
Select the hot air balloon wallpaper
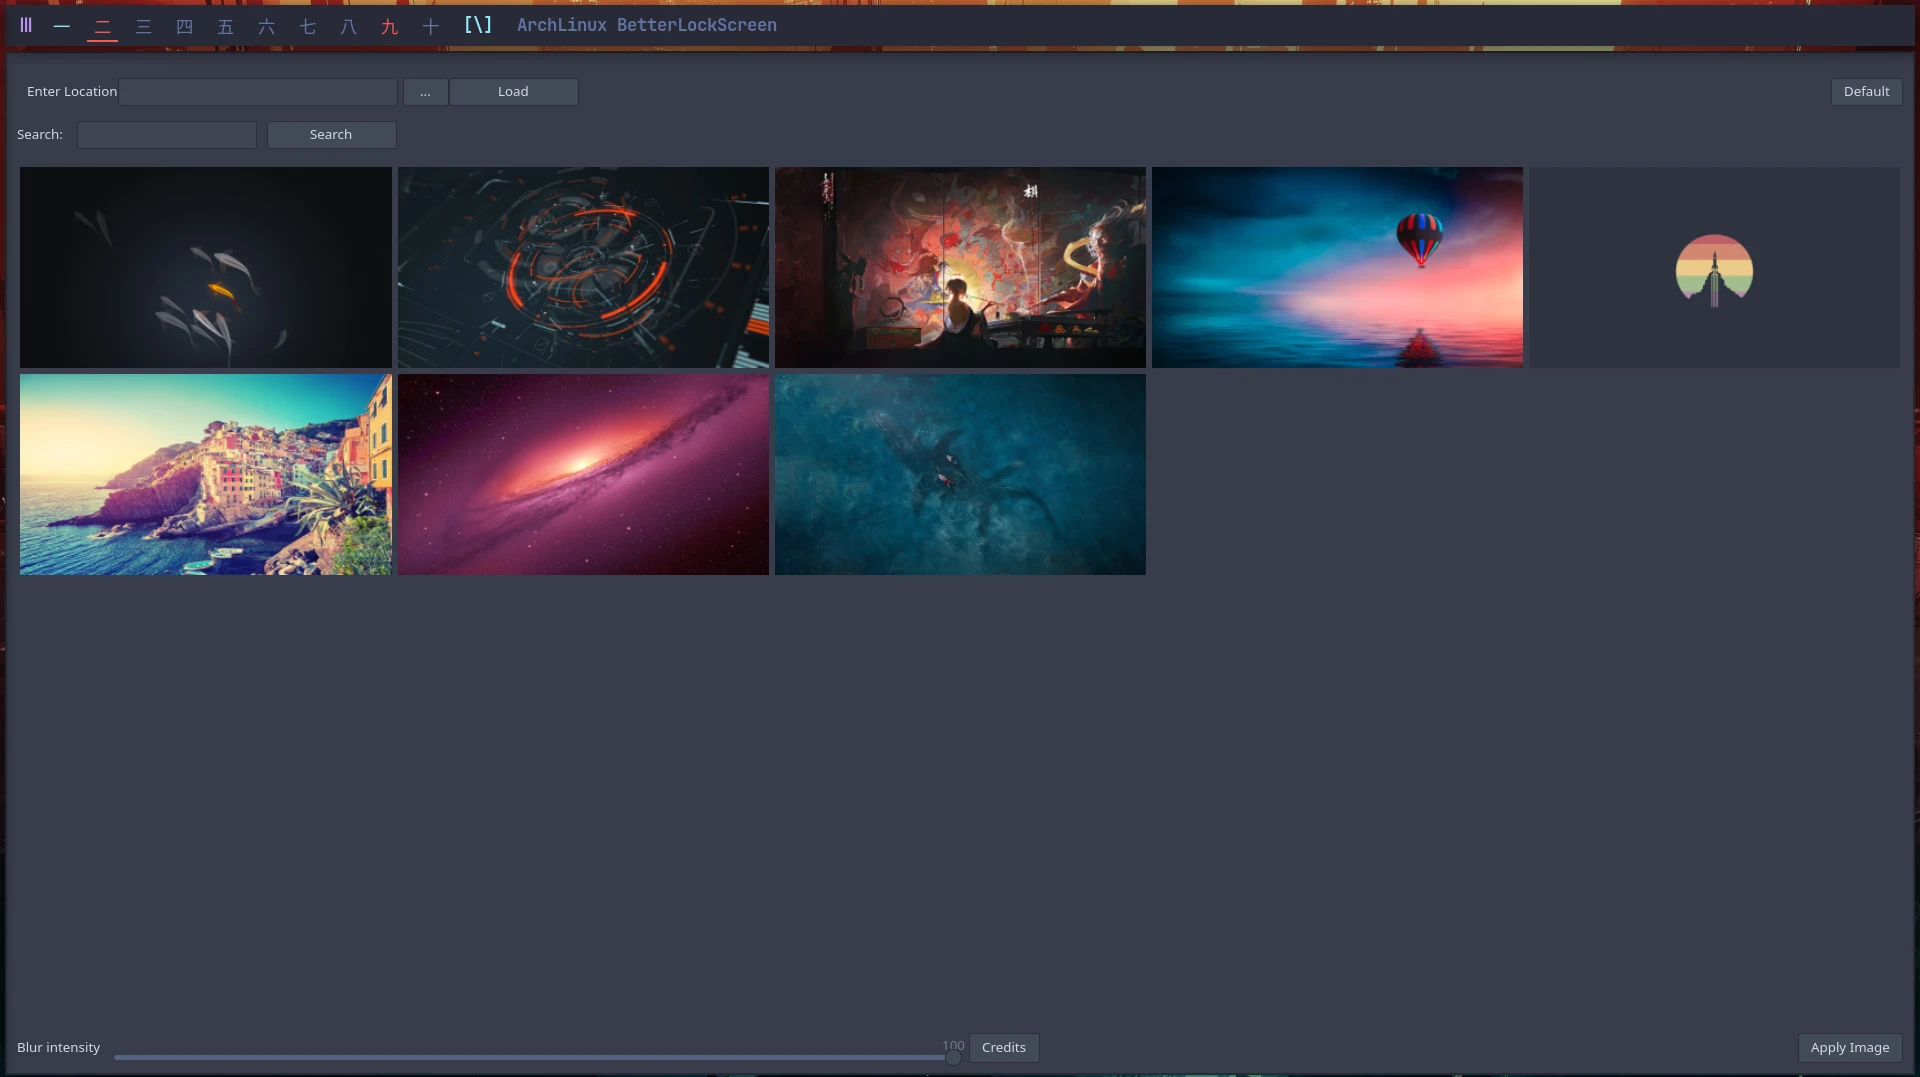click(x=1337, y=267)
